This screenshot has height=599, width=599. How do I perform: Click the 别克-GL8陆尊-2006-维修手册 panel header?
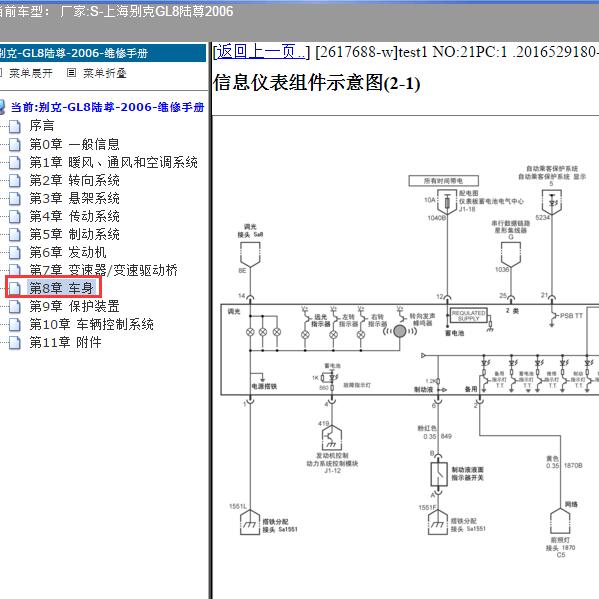102,53
